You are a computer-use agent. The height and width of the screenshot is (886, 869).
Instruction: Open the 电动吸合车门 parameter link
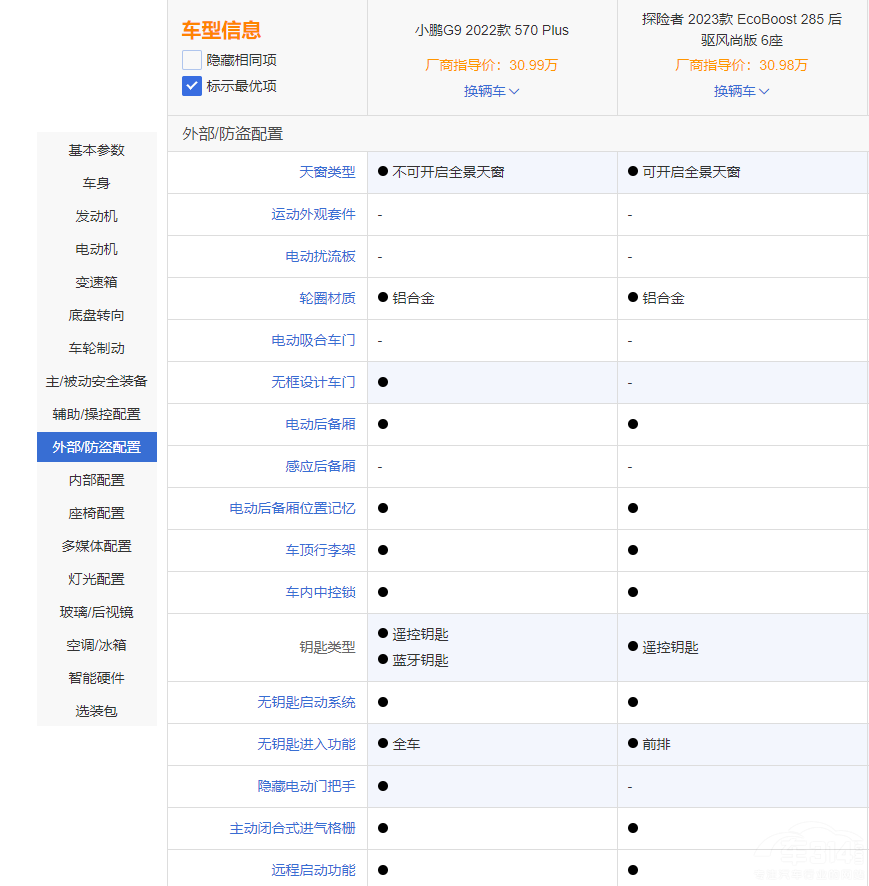click(x=313, y=340)
